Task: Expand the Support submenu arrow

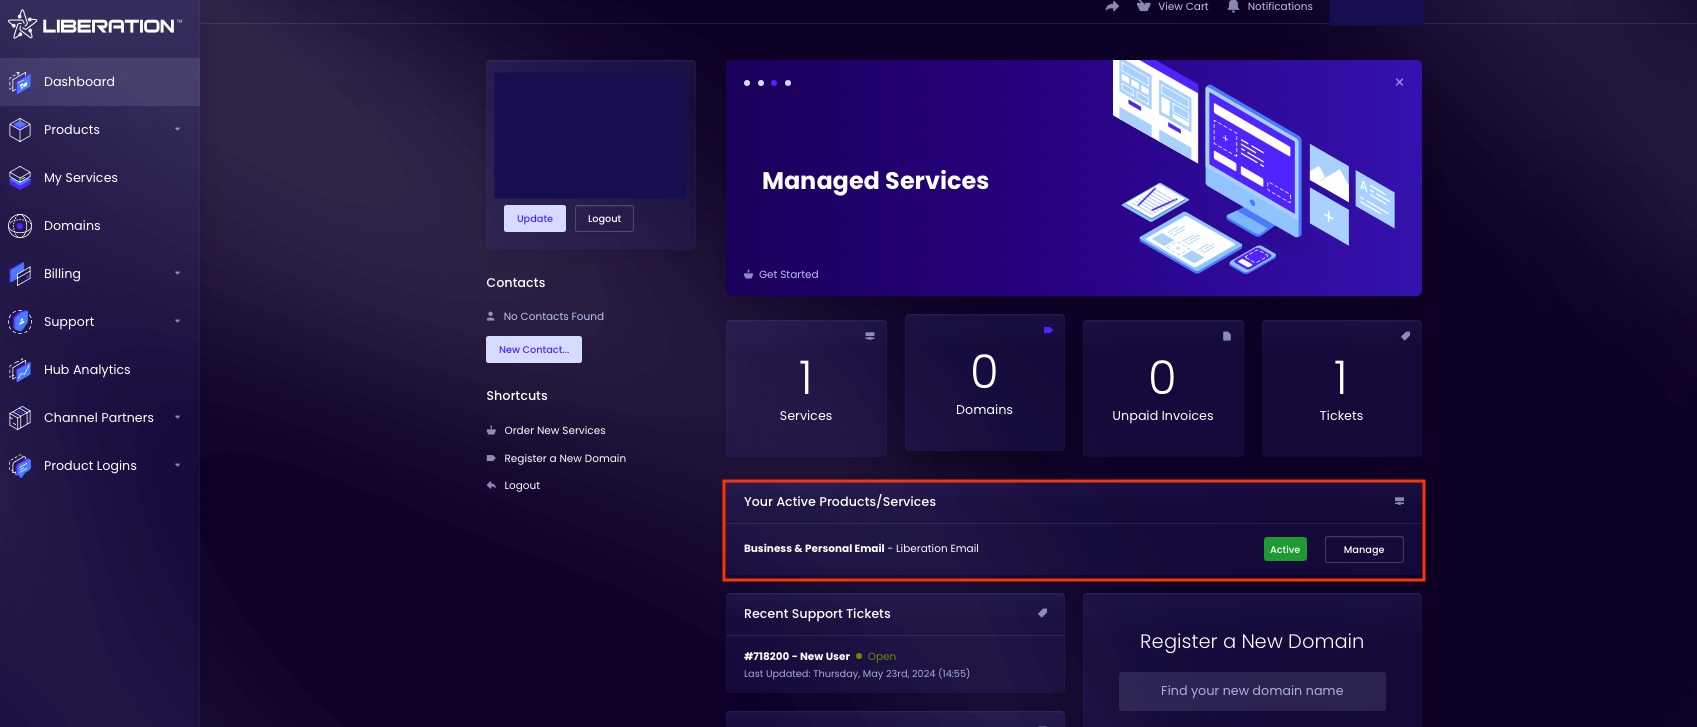Action: tap(178, 321)
